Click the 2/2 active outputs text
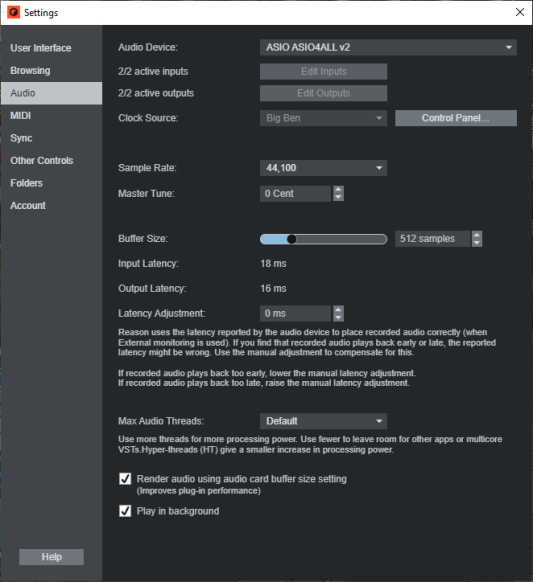This screenshot has height=582, width=533. pos(156,93)
